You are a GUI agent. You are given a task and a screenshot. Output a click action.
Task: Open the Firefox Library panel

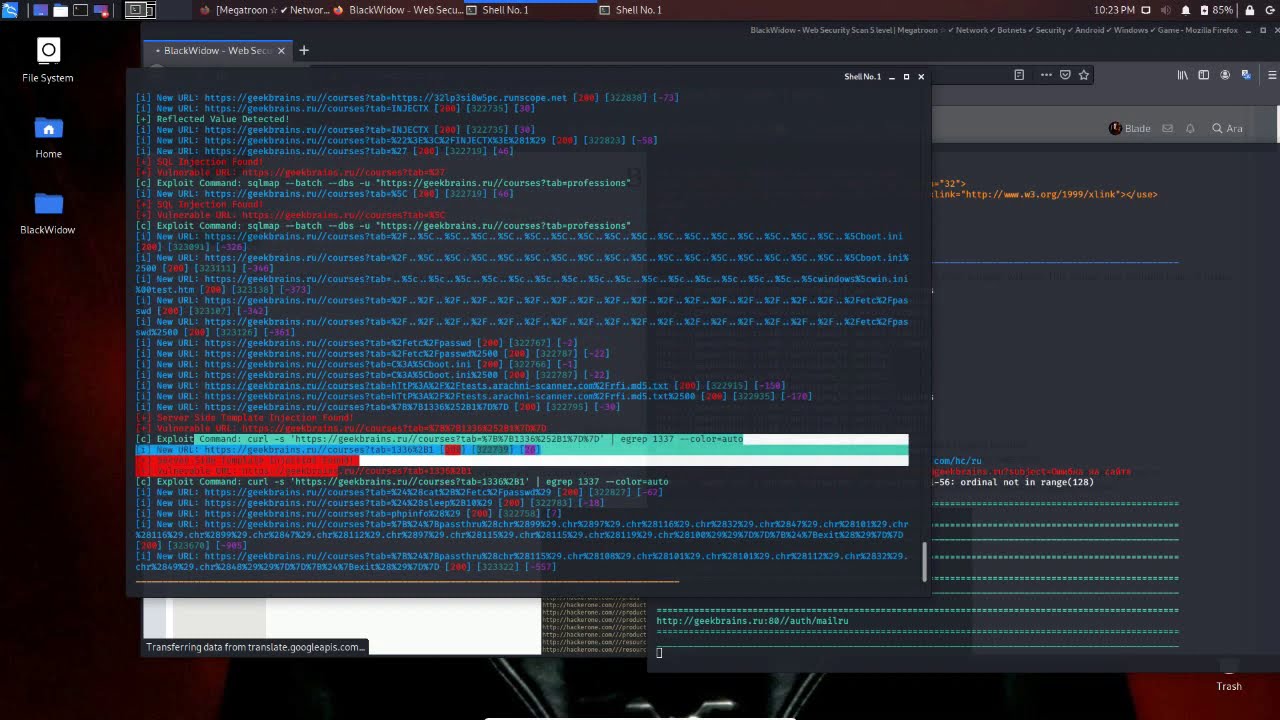coord(1183,75)
